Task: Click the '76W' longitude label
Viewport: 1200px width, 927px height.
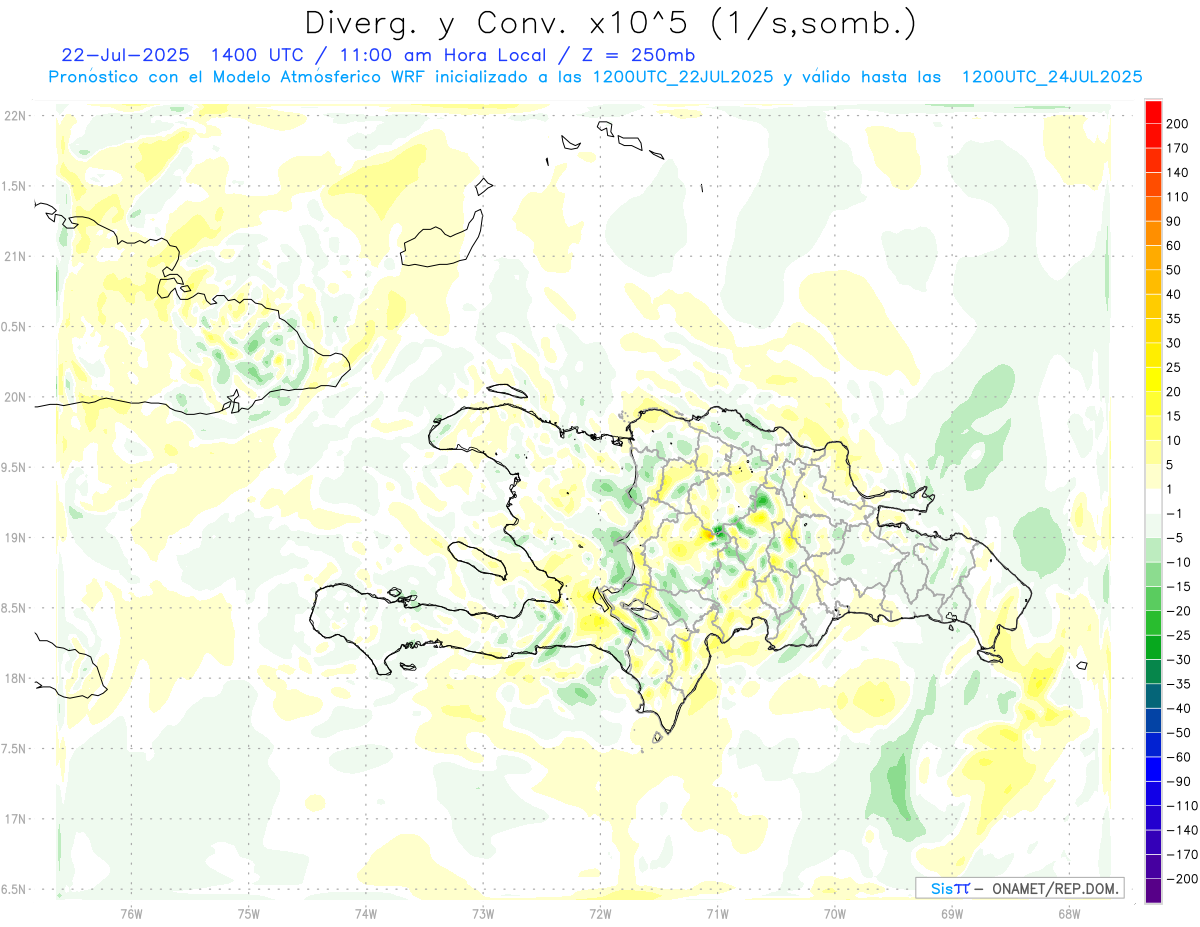Action: [x=131, y=913]
